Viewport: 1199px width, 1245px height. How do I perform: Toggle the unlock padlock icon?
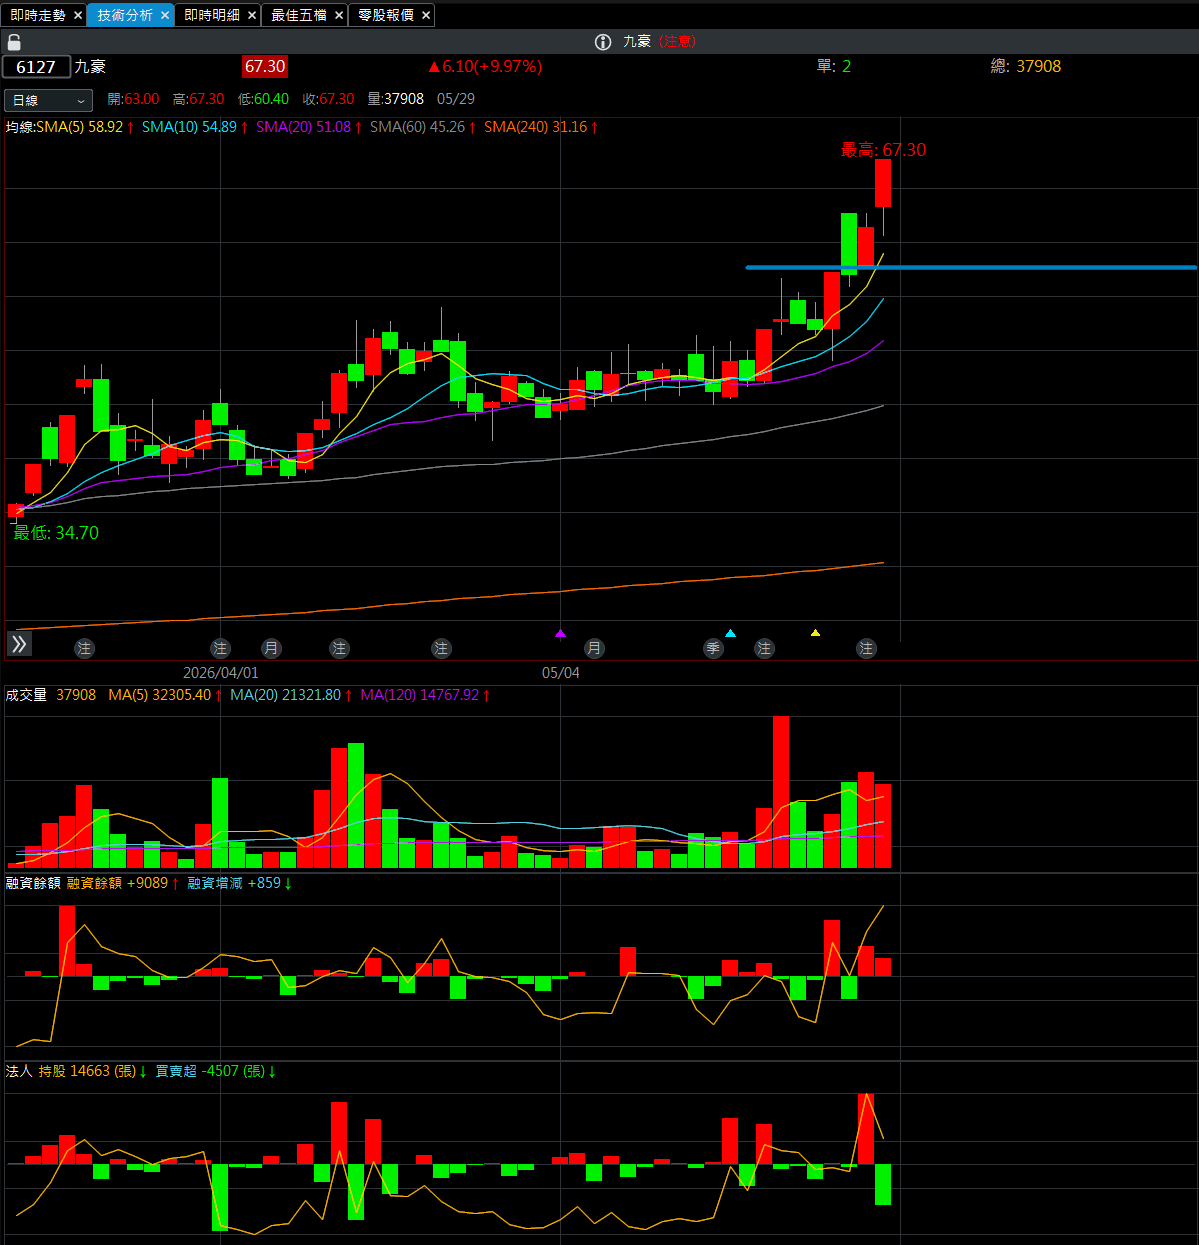(14, 42)
